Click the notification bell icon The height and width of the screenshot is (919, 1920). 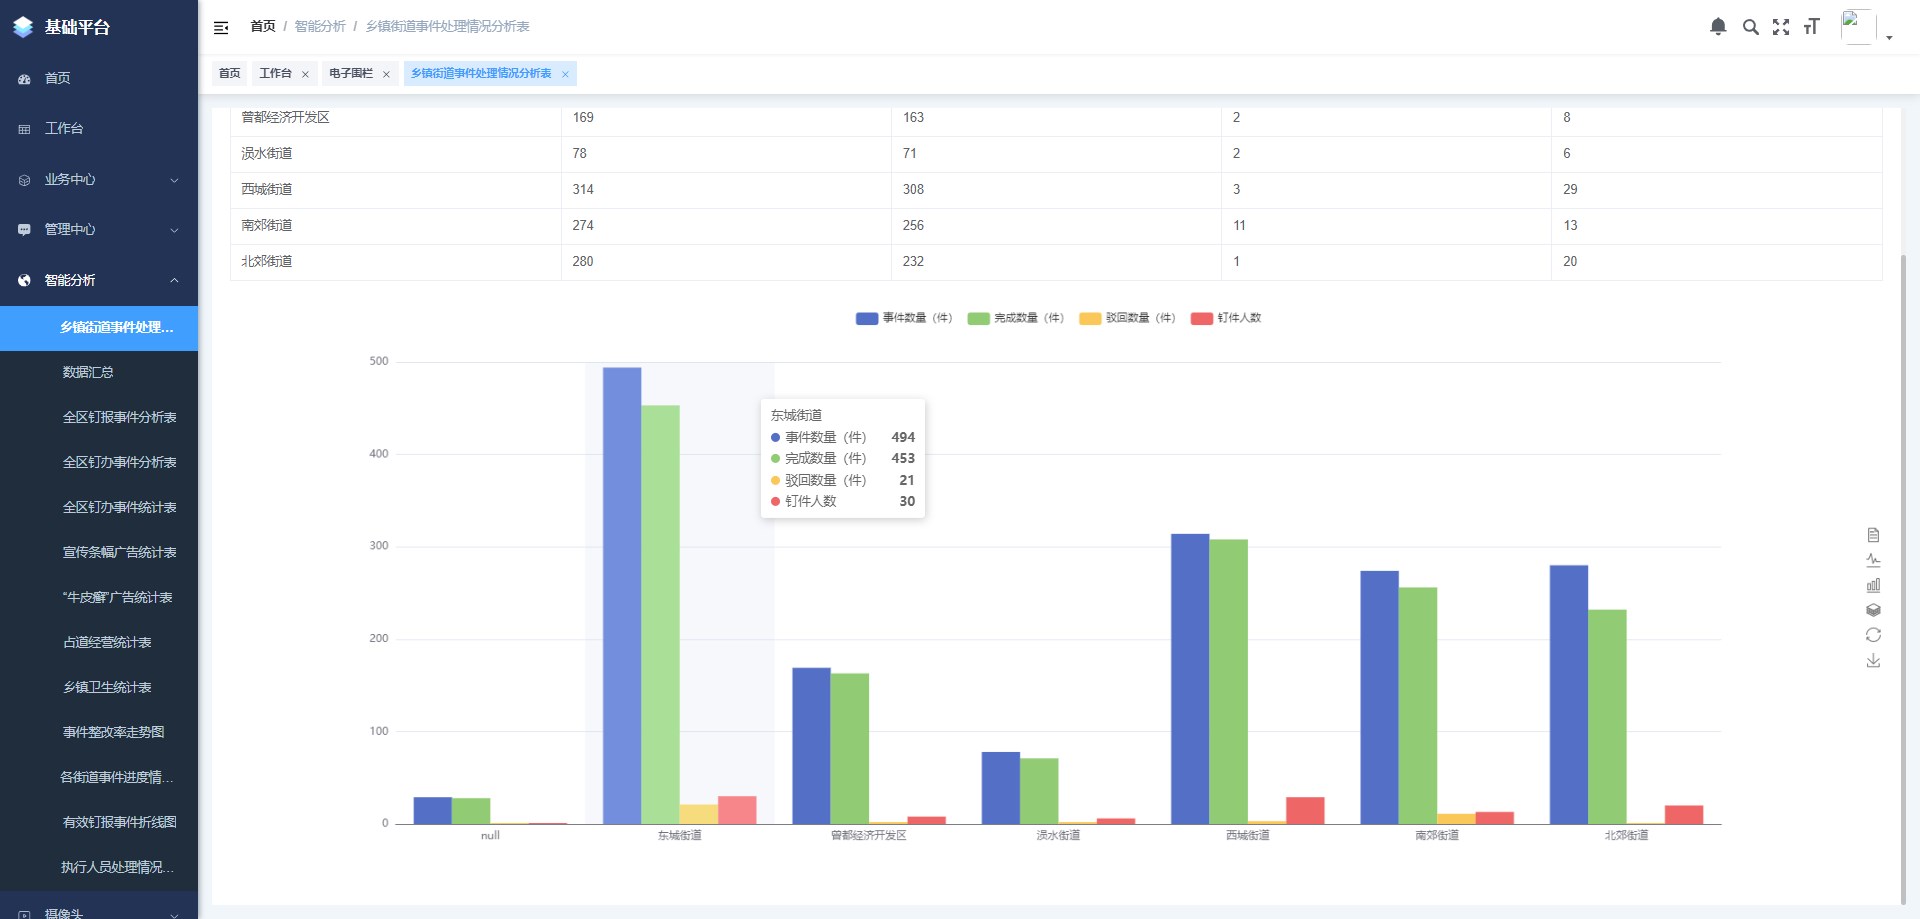(1718, 27)
